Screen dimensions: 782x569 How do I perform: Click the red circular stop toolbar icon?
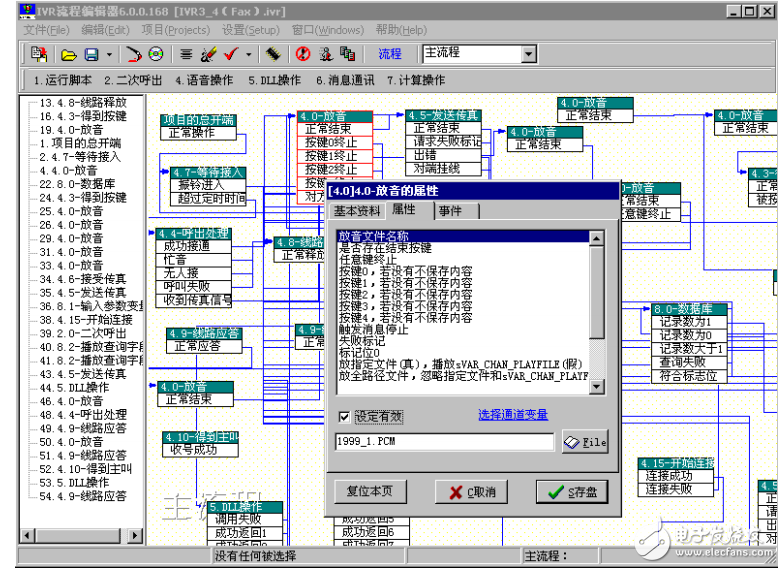[x=302, y=54]
